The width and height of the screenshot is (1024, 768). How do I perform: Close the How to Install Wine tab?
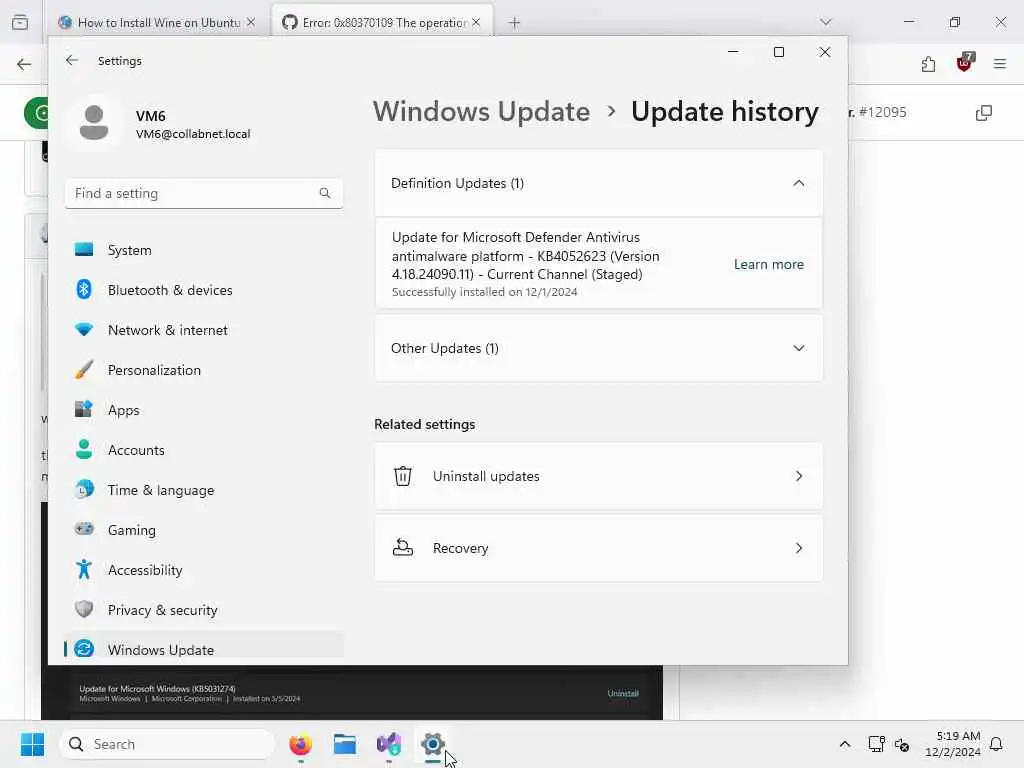point(251,22)
